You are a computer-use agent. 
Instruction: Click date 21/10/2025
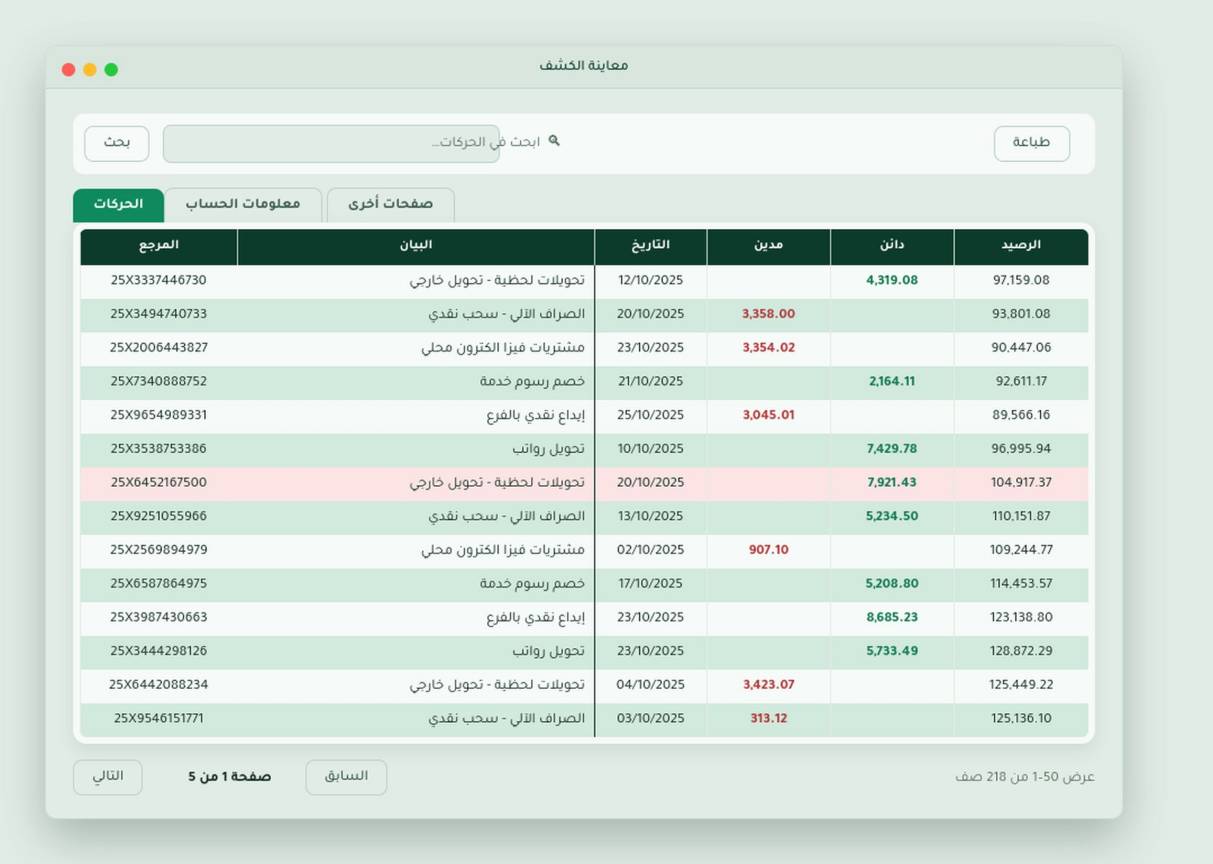[650, 382]
